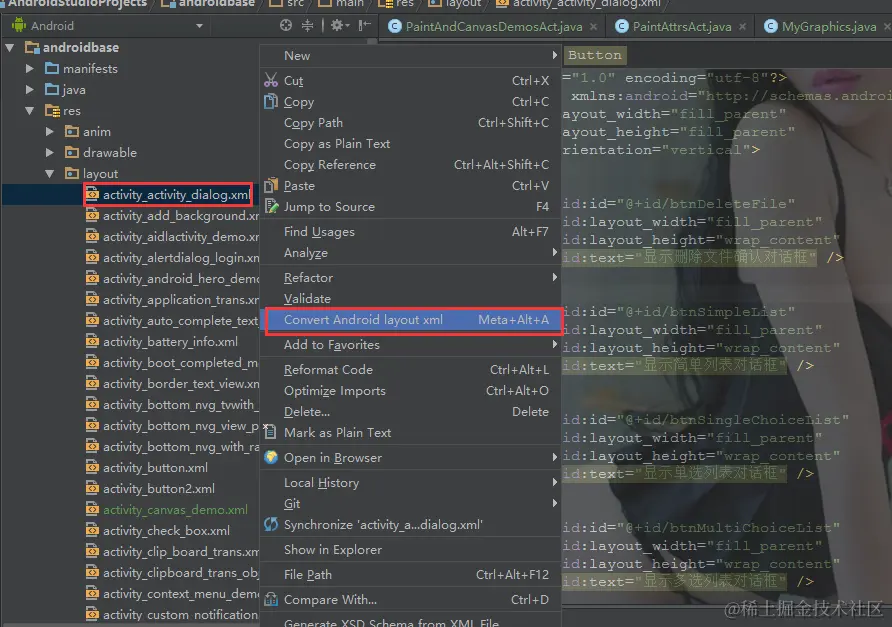Choose Show in Explorer

tap(411, 551)
